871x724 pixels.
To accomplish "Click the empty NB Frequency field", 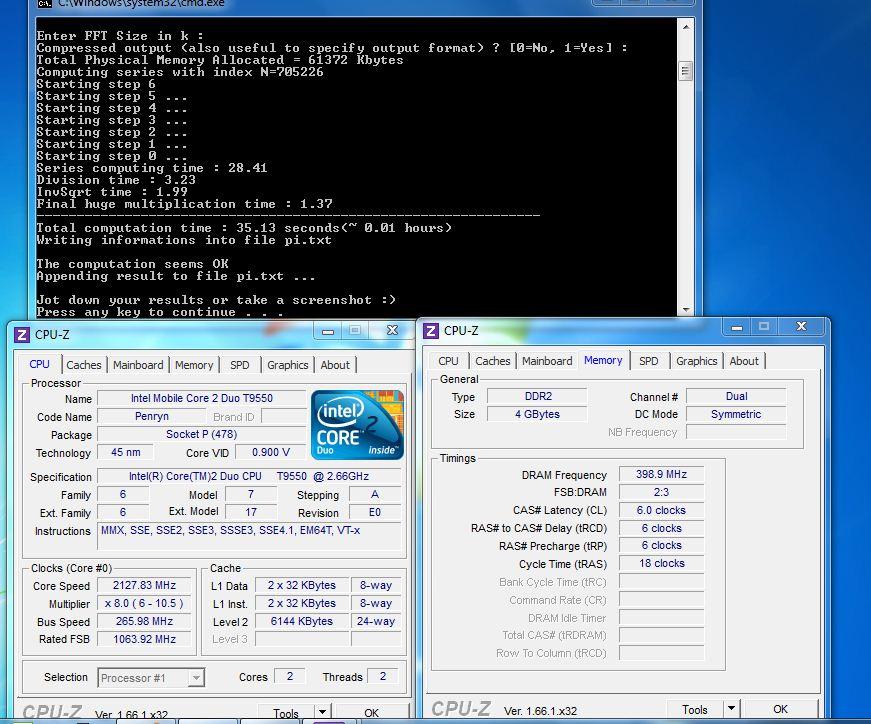I will tap(737, 432).
